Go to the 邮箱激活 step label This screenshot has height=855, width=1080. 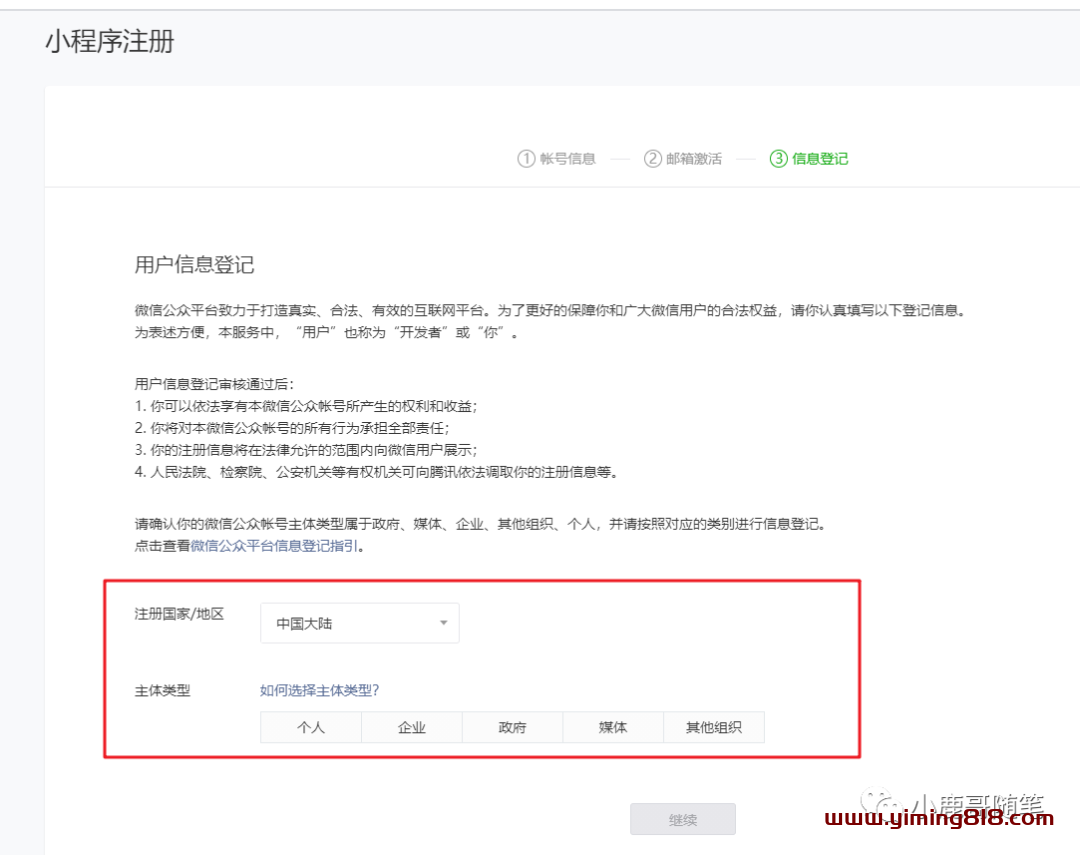point(694,158)
